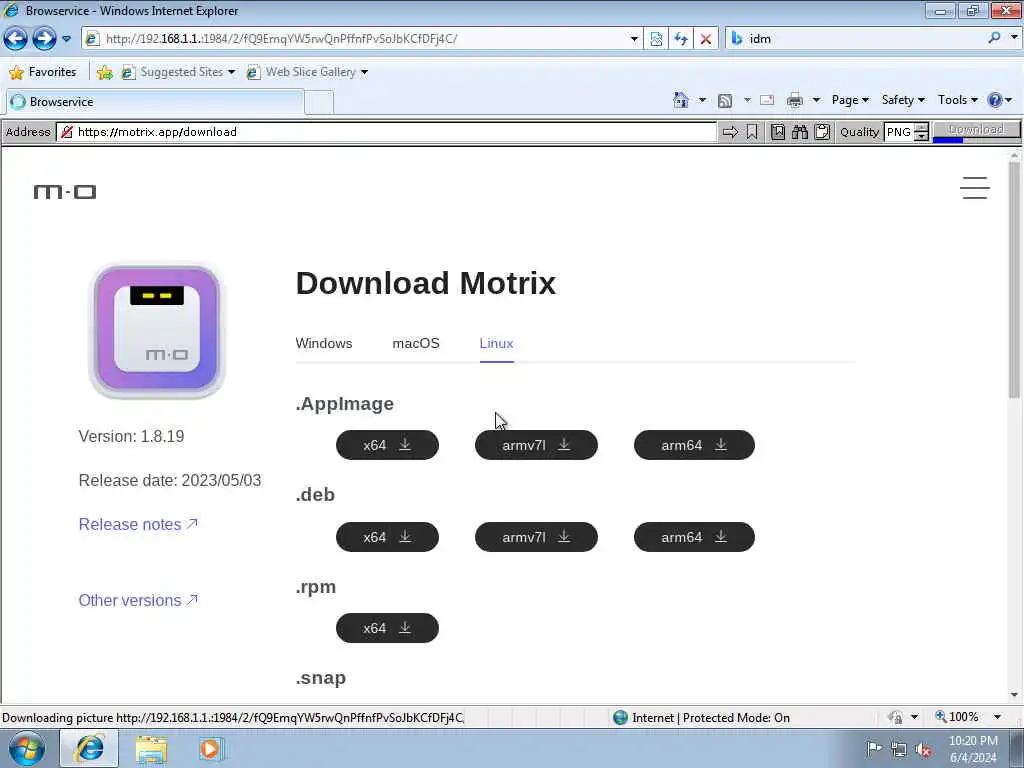Image resolution: width=1024 pixels, height=768 pixels.
Task: Download the .AppImage arm64 build
Action: coord(694,445)
